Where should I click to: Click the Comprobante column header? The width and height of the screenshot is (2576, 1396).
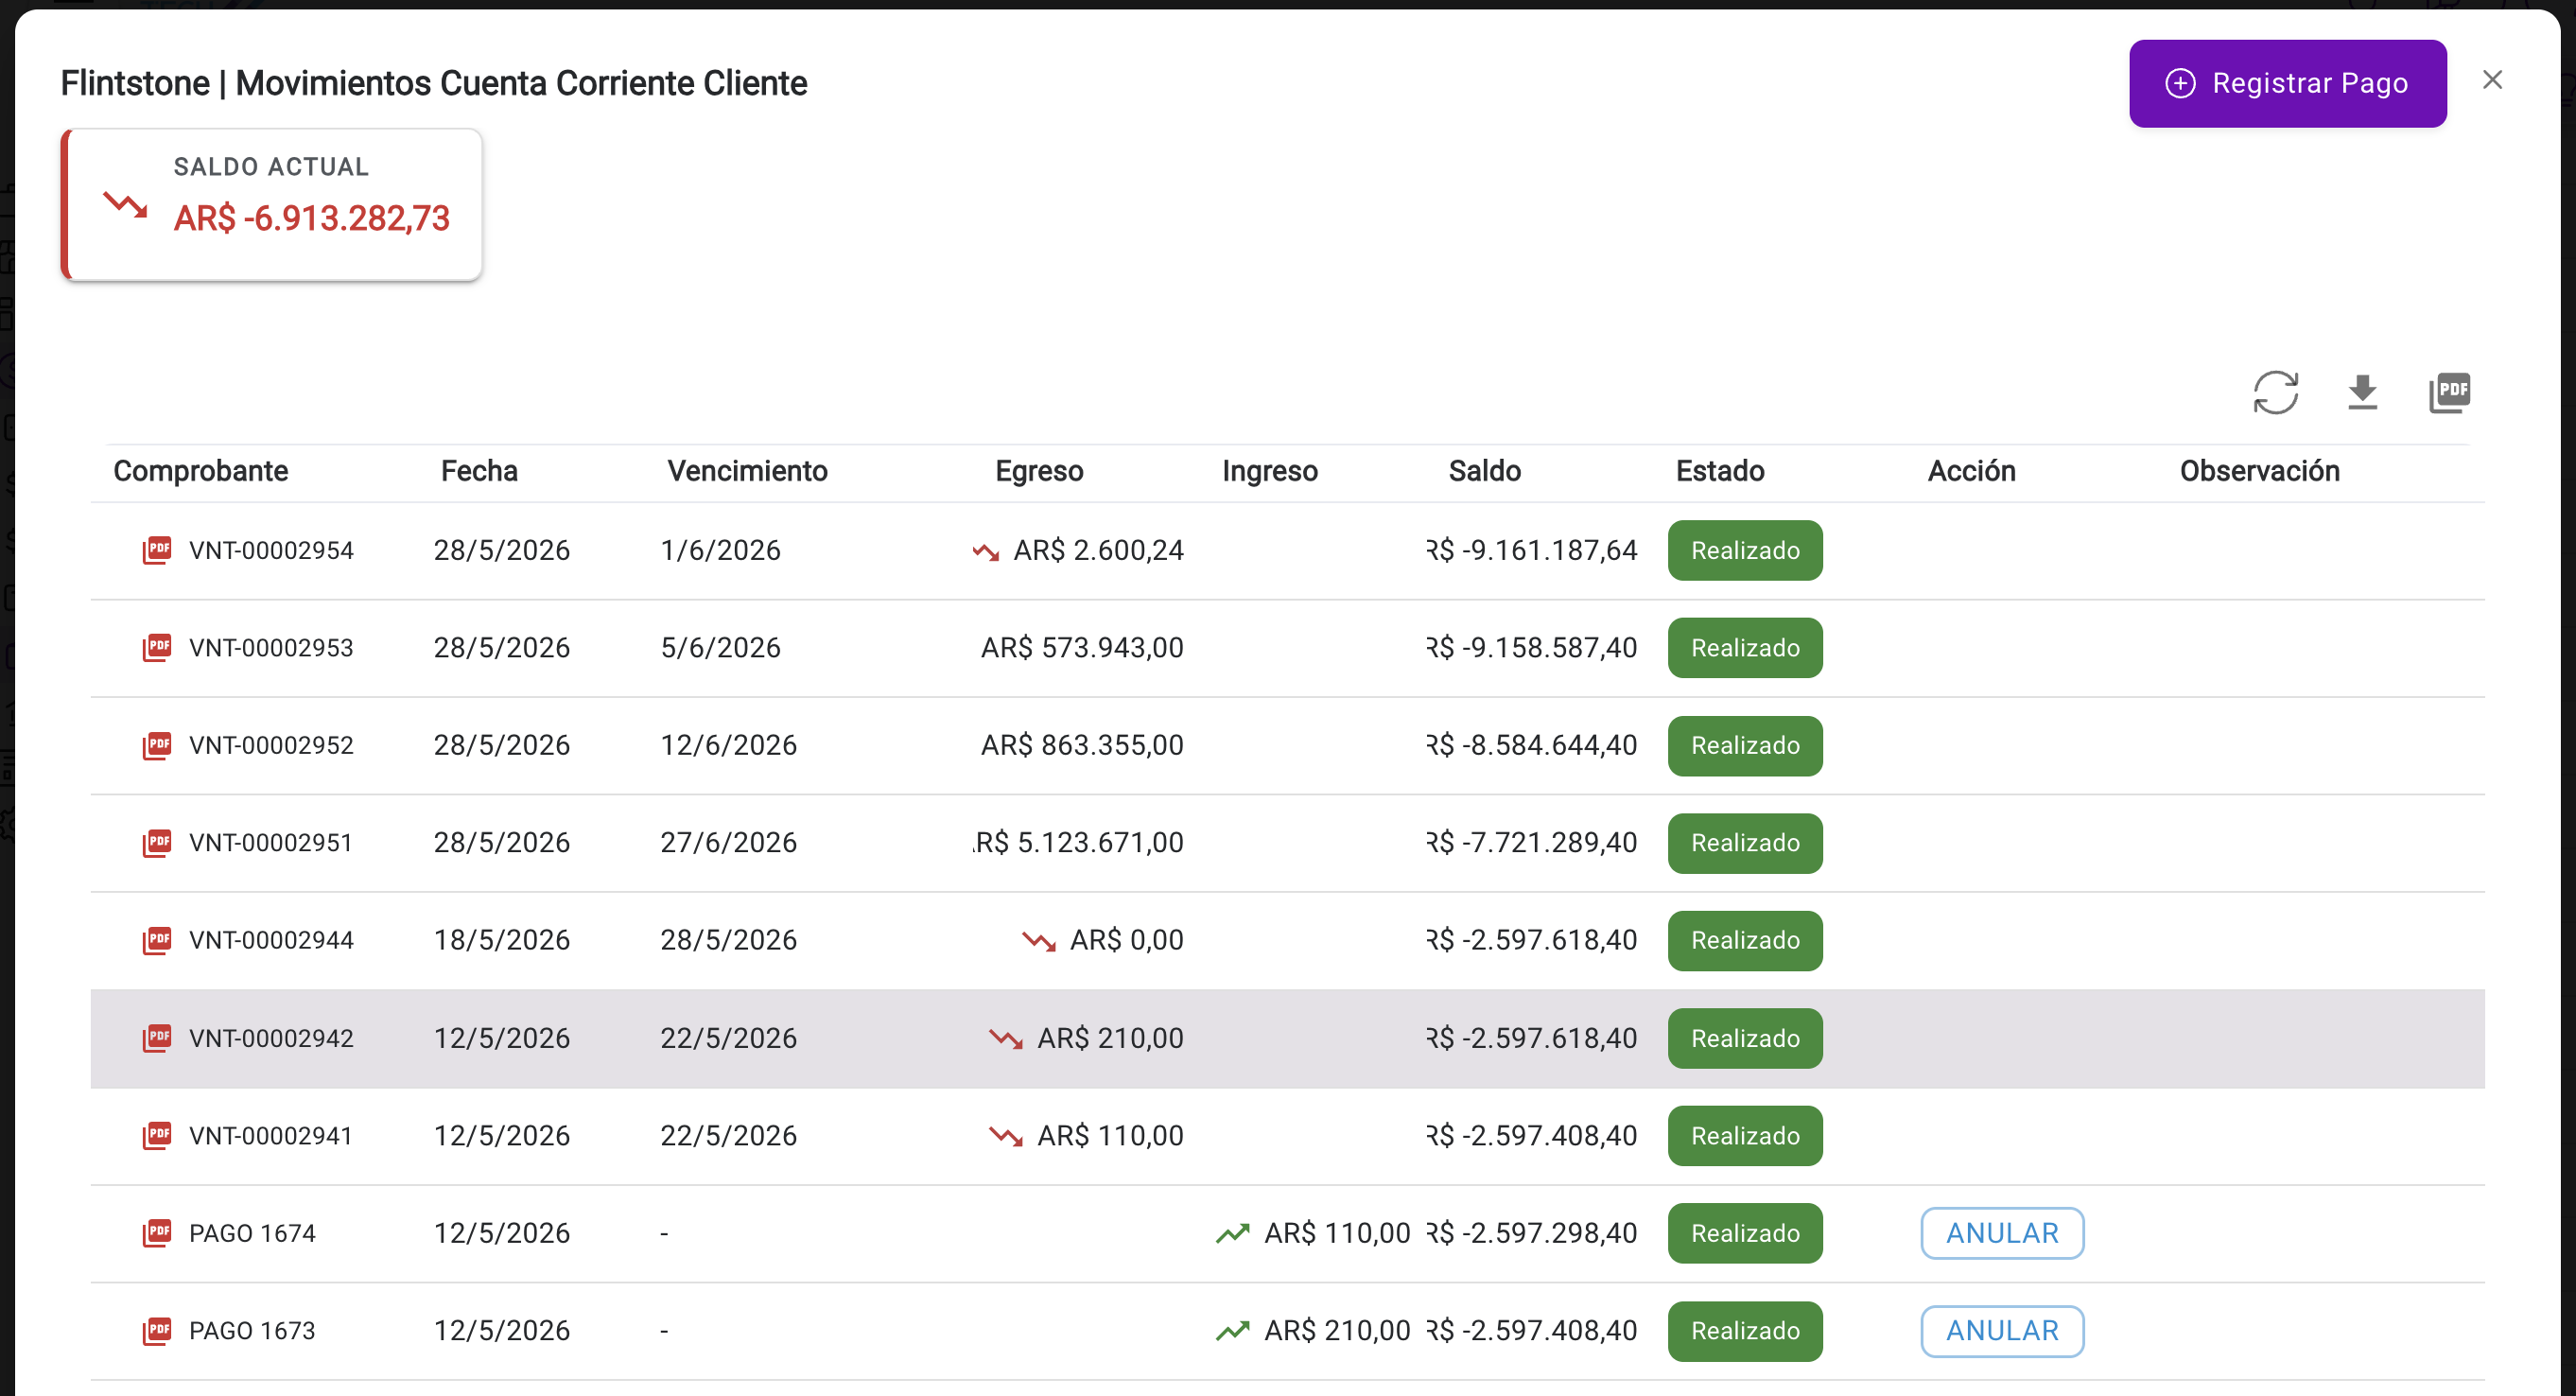coord(200,471)
